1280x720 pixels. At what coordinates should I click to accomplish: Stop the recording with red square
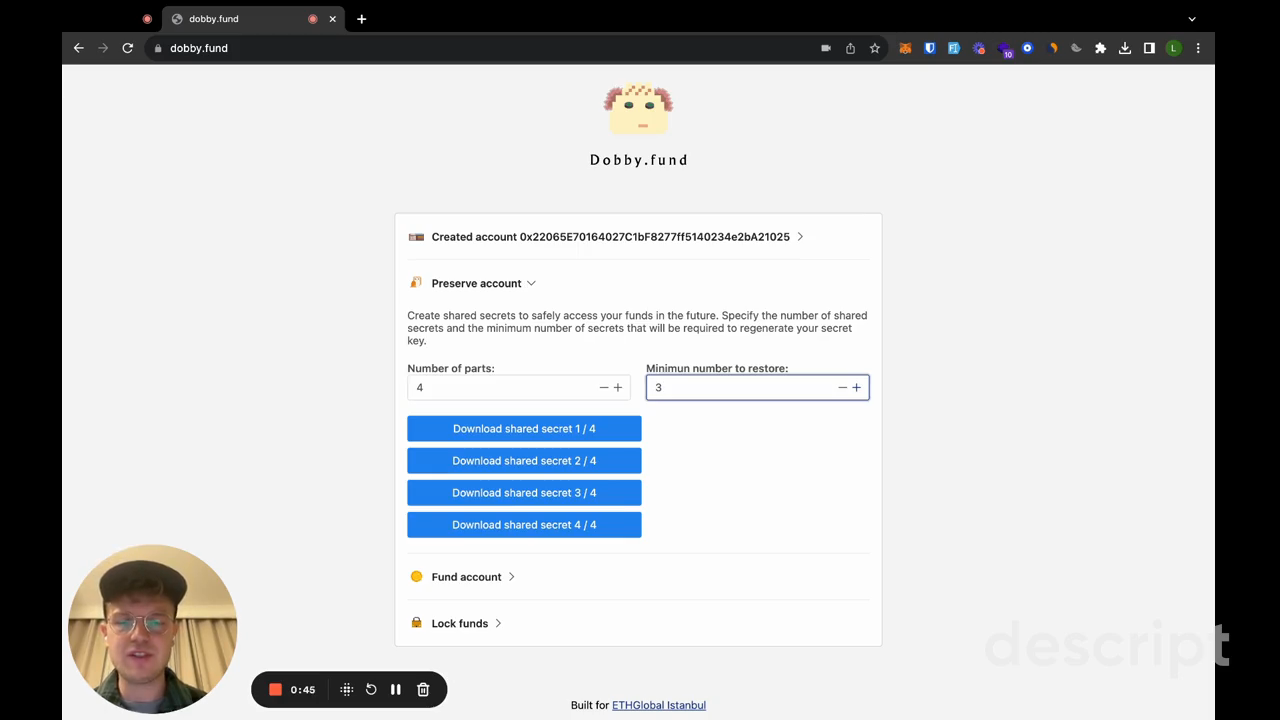coord(275,689)
